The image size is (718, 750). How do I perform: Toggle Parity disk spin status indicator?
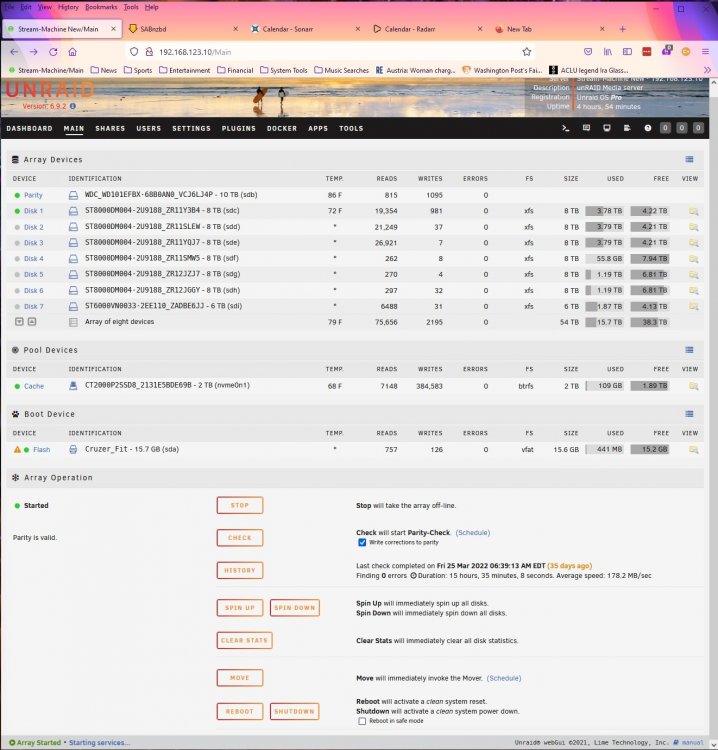[17, 195]
